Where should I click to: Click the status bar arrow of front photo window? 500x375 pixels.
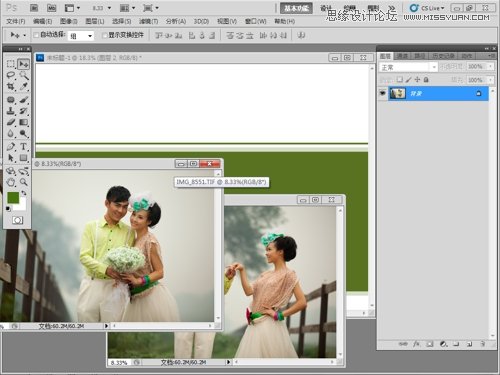click(106, 326)
